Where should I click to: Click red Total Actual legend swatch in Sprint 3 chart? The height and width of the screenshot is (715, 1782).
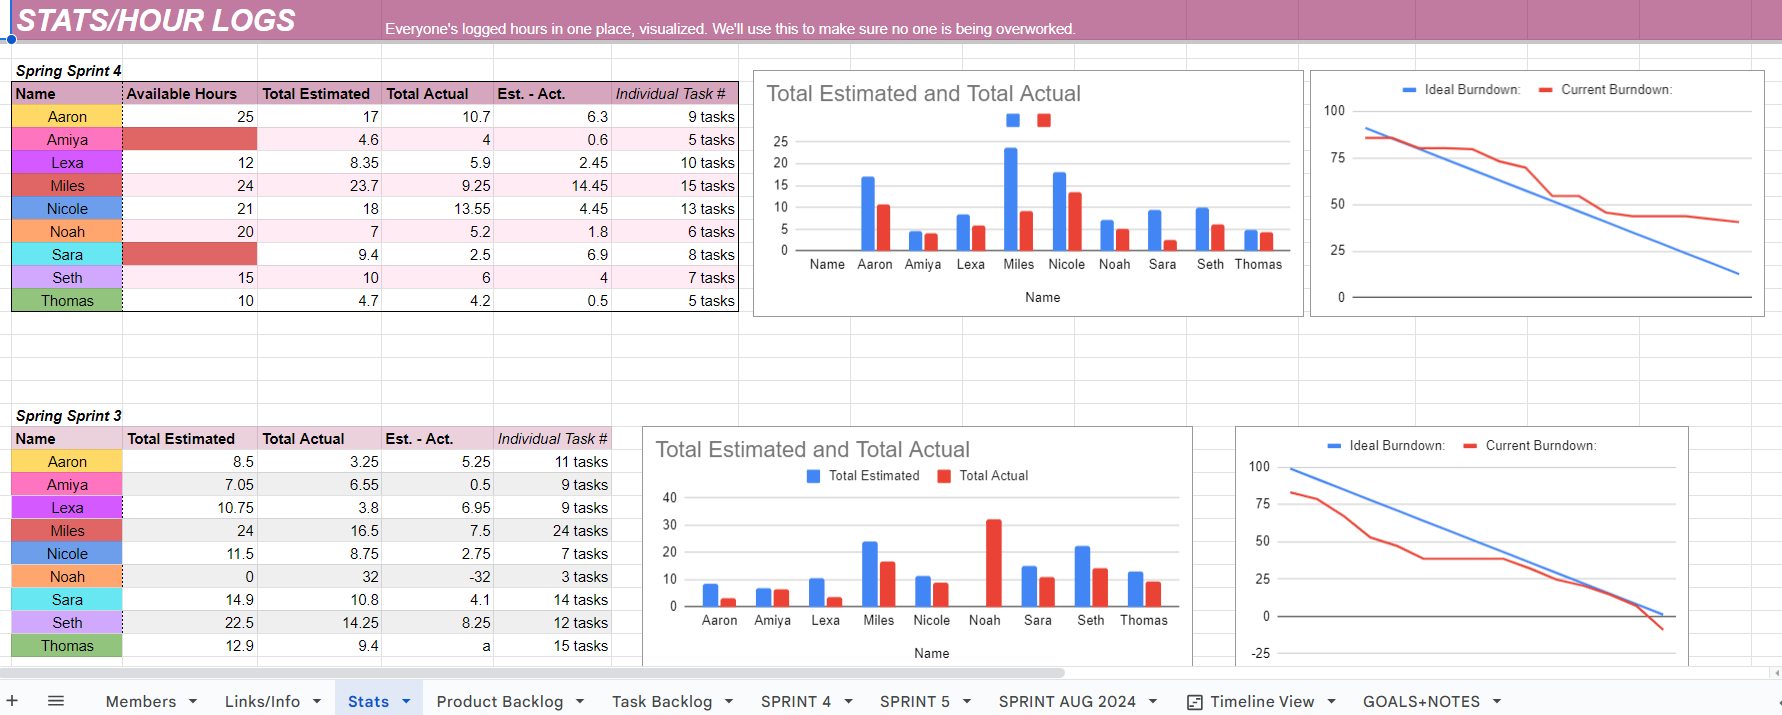point(944,476)
